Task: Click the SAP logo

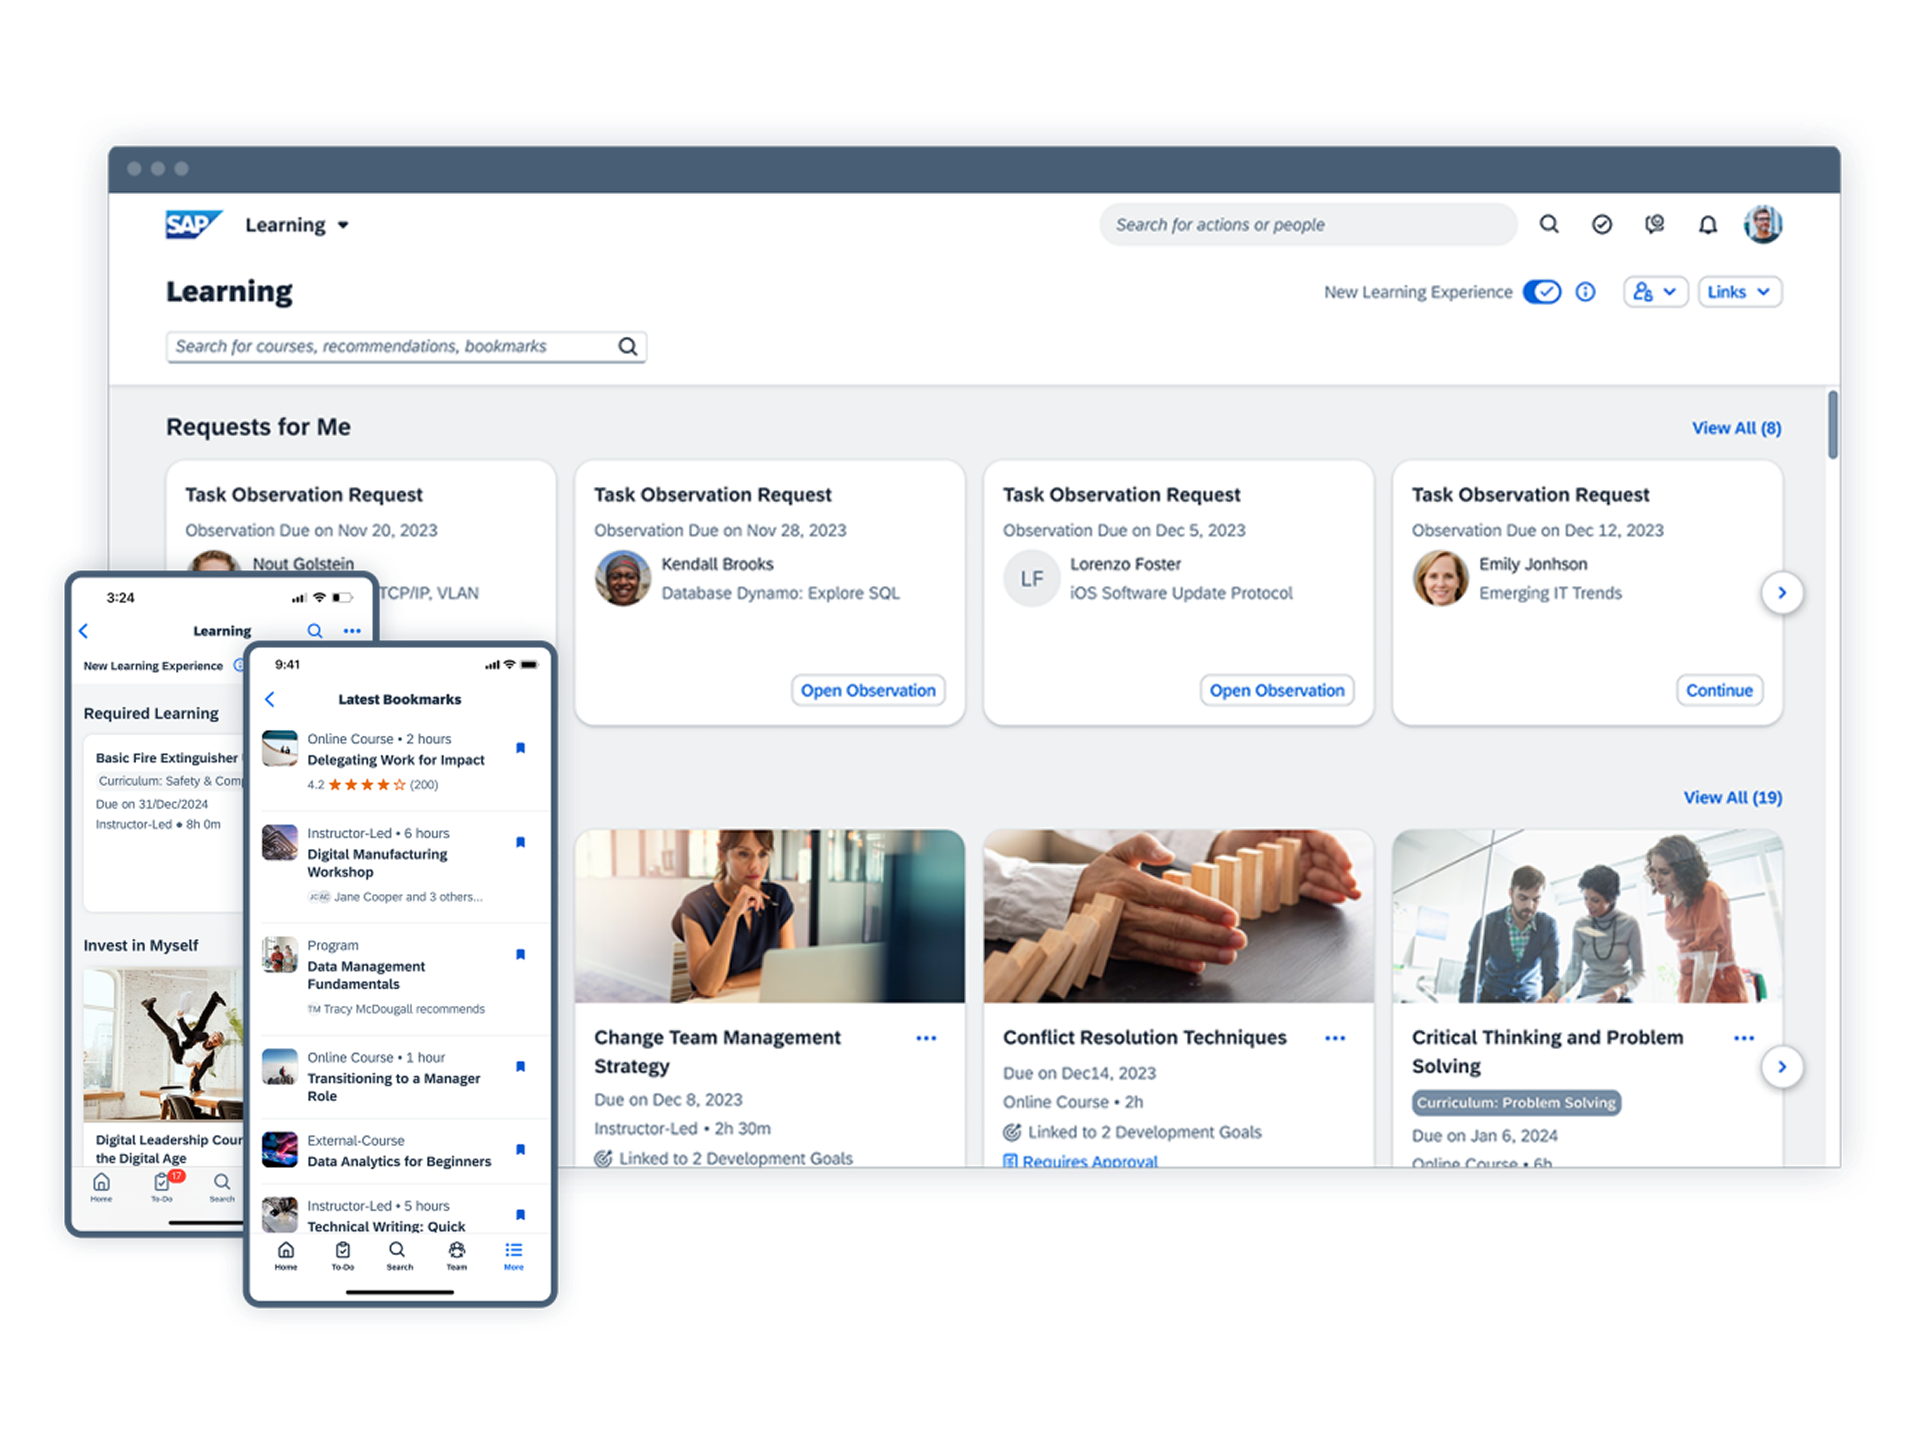Action: (x=192, y=224)
